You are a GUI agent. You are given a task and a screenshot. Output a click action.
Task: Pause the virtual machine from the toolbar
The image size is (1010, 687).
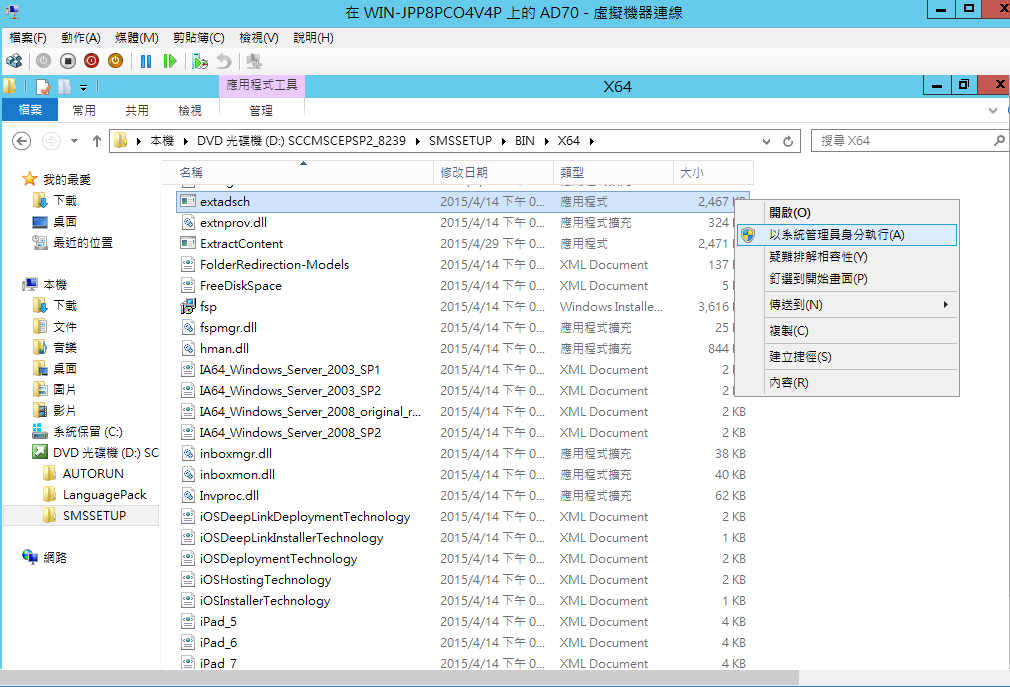click(x=146, y=61)
